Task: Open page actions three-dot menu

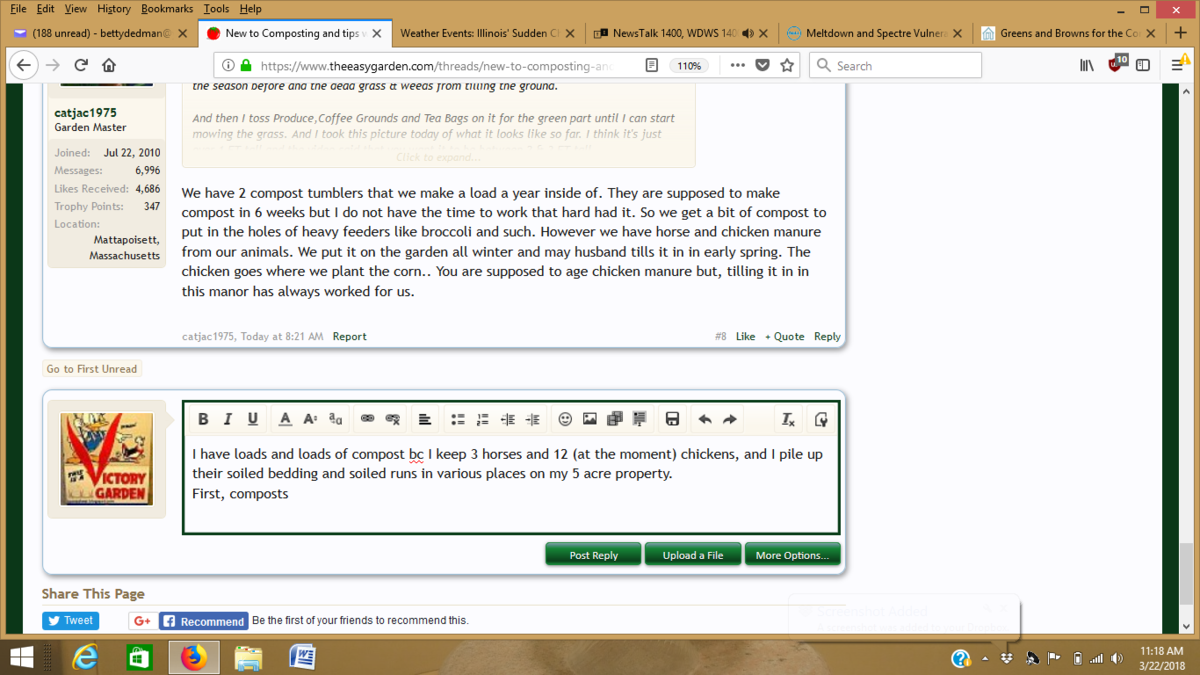Action: (738, 66)
